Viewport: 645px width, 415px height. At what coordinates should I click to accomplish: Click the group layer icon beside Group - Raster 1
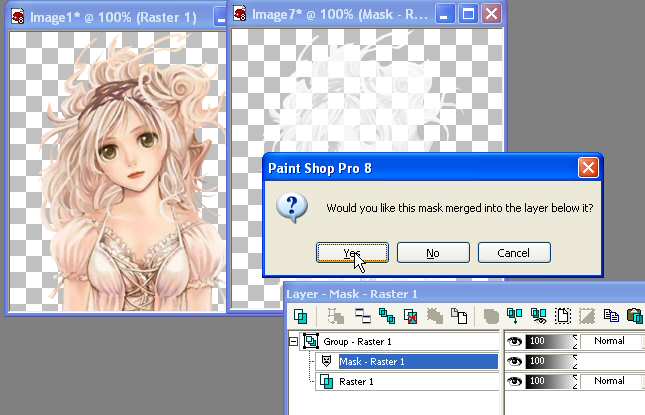[311, 341]
